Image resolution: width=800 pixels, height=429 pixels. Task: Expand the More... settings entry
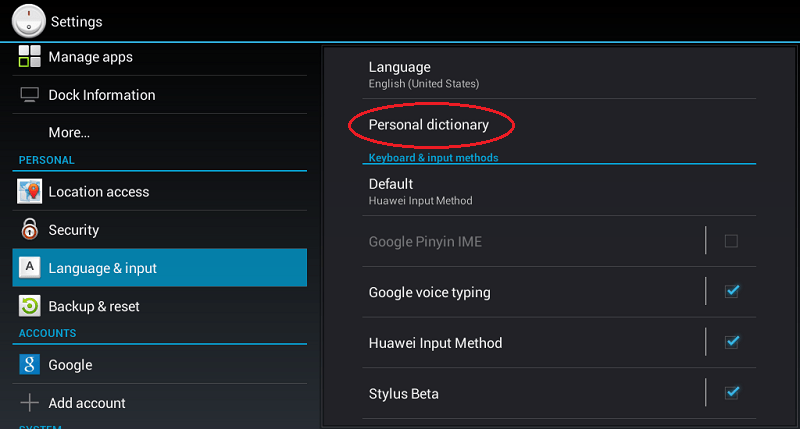160,133
